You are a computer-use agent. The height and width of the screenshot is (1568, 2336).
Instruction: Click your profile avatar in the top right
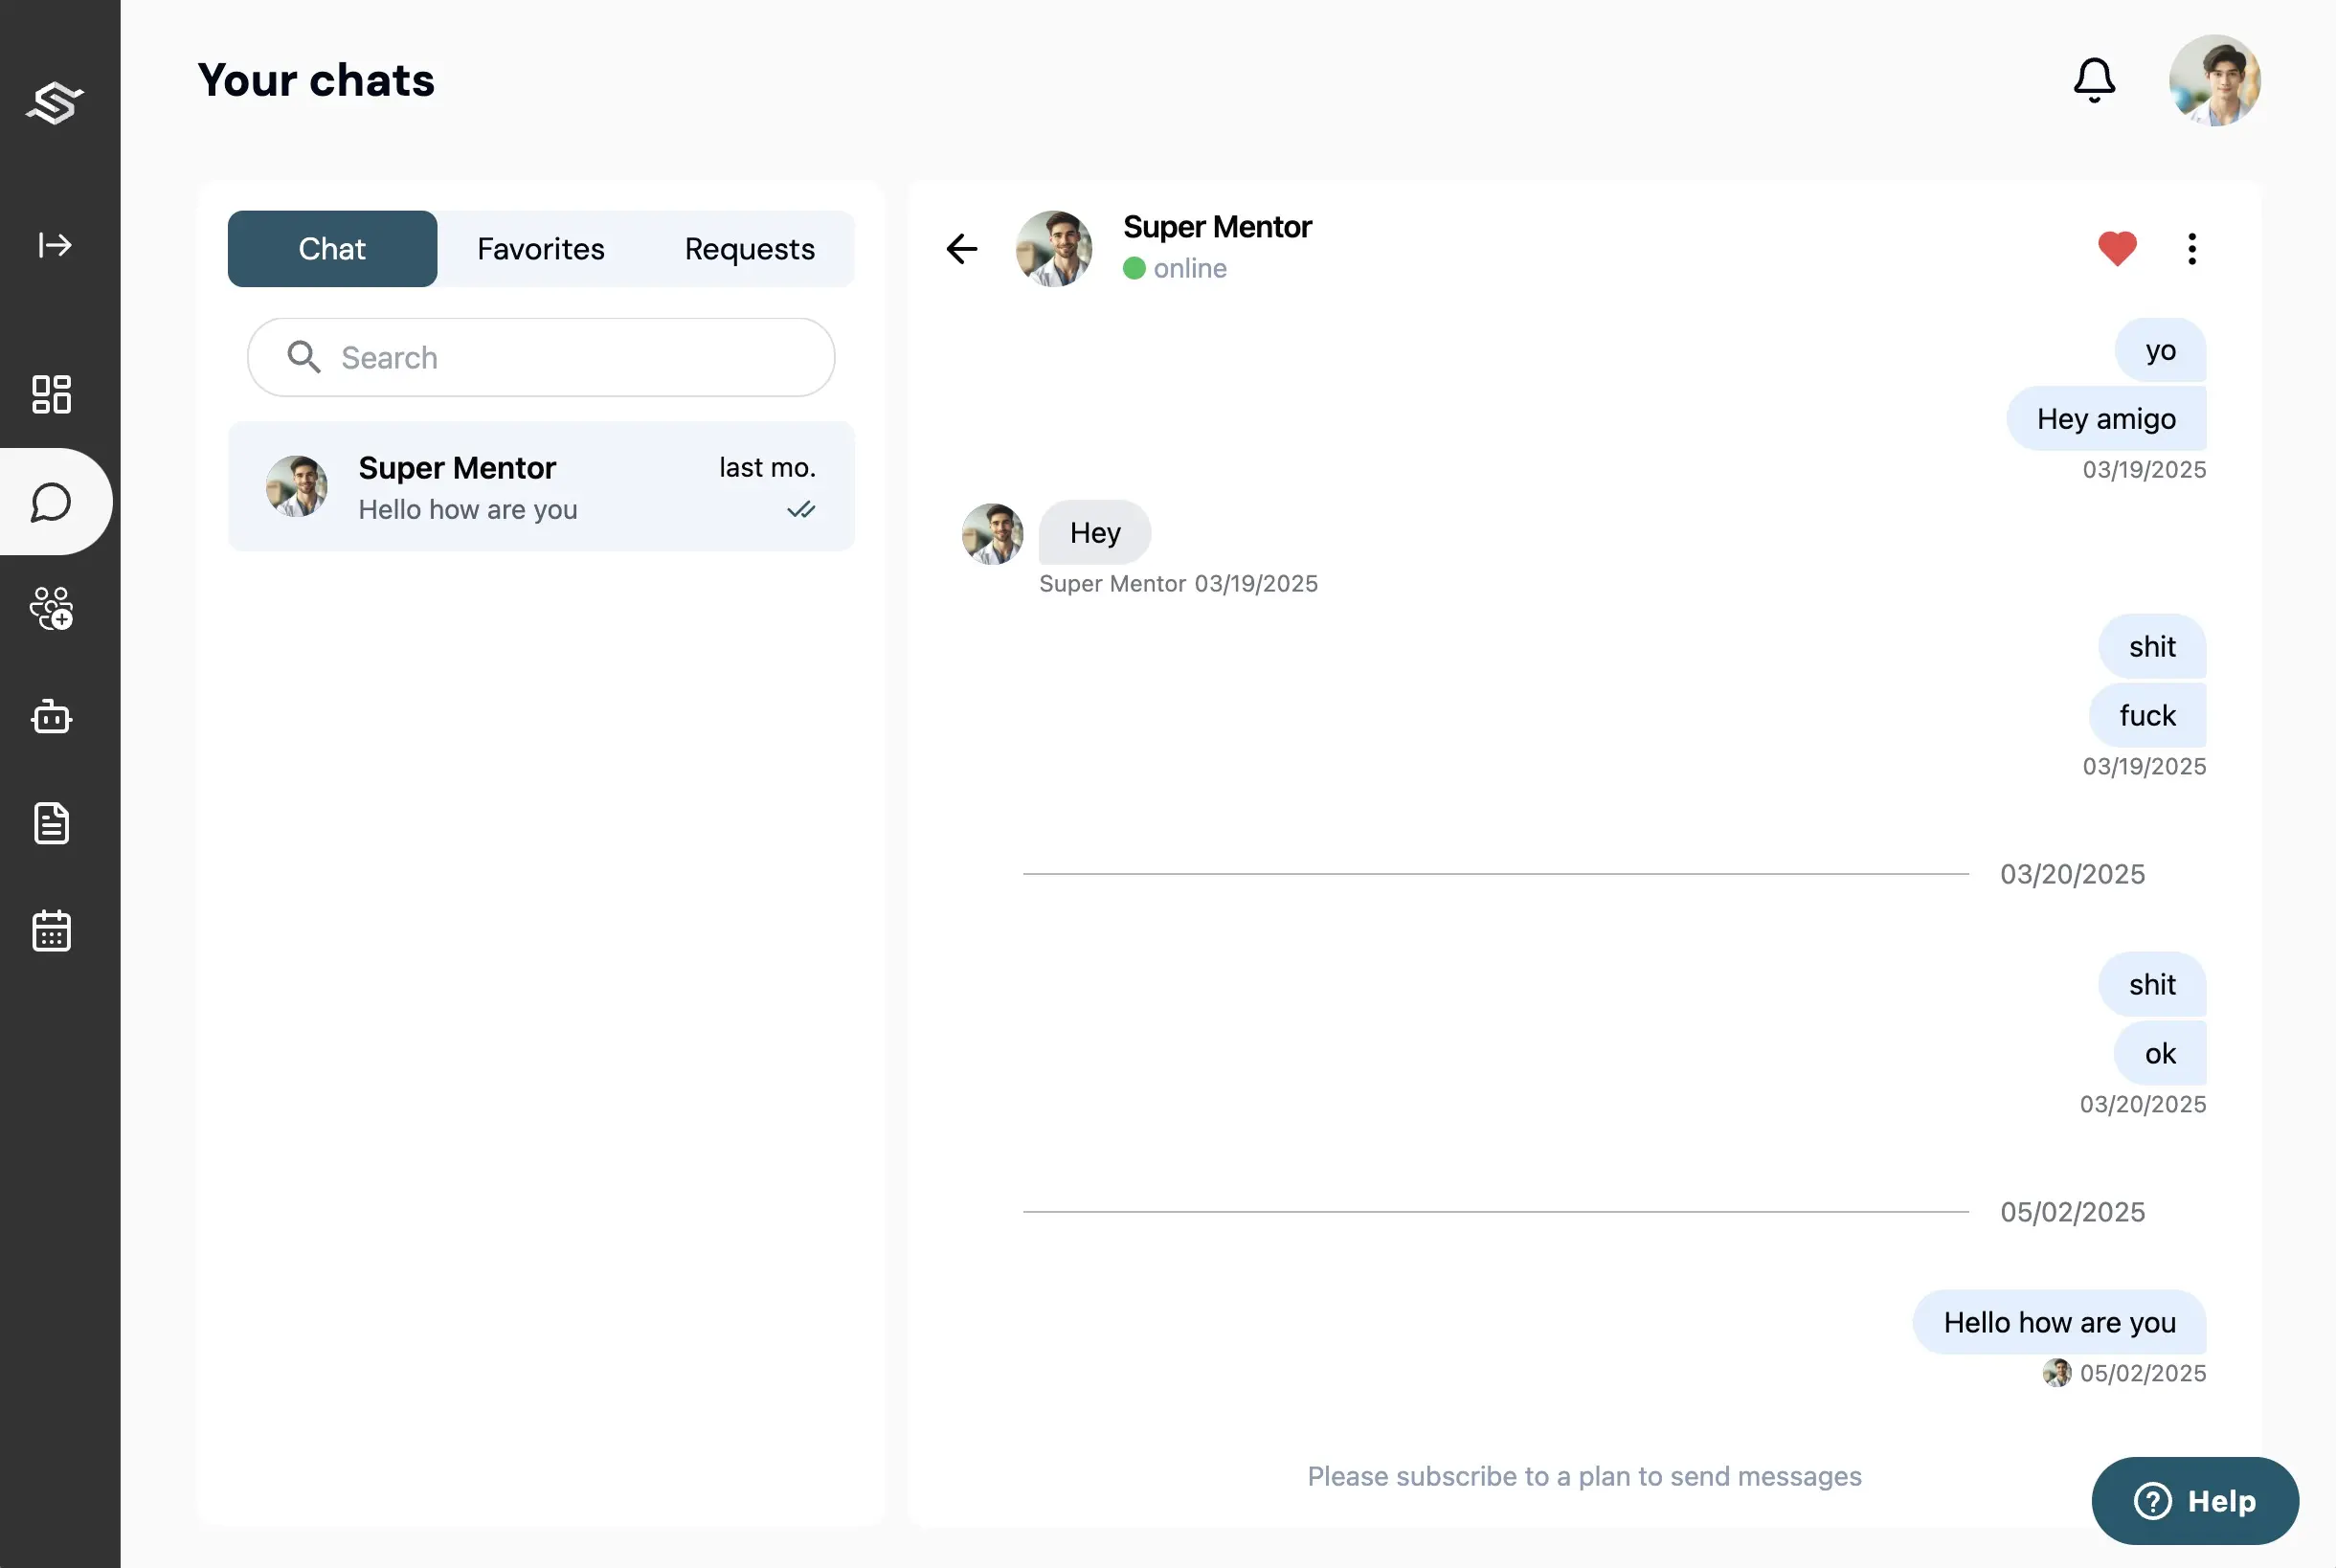click(2216, 80)
